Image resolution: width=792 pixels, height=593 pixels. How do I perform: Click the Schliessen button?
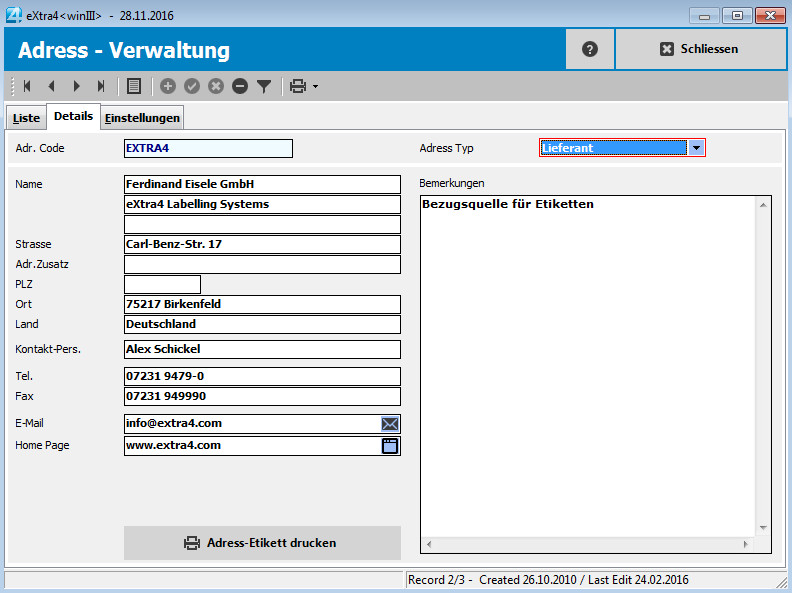699,49
